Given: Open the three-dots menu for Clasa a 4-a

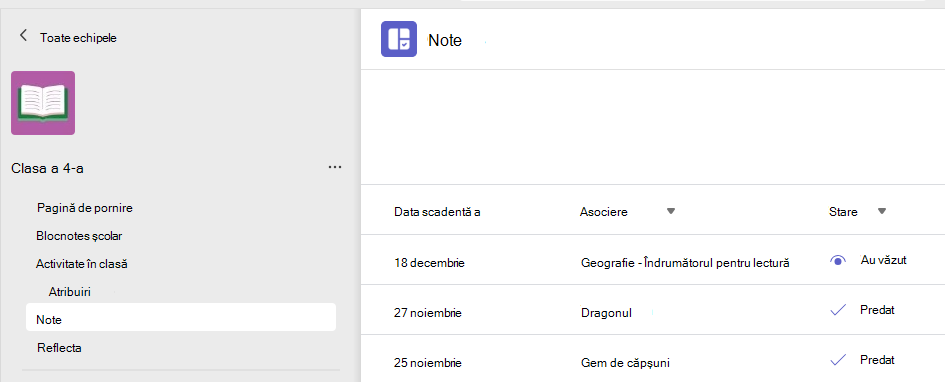Looking at the screenshot, I should pos(335,167).
